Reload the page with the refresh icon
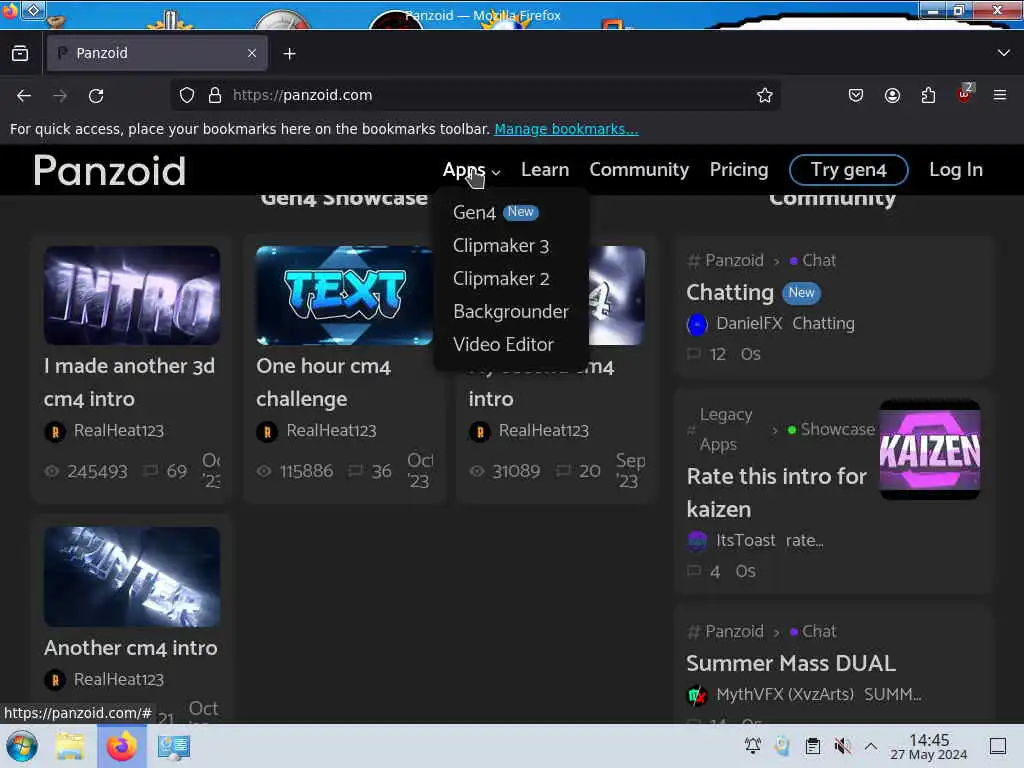 pos(96,95)
